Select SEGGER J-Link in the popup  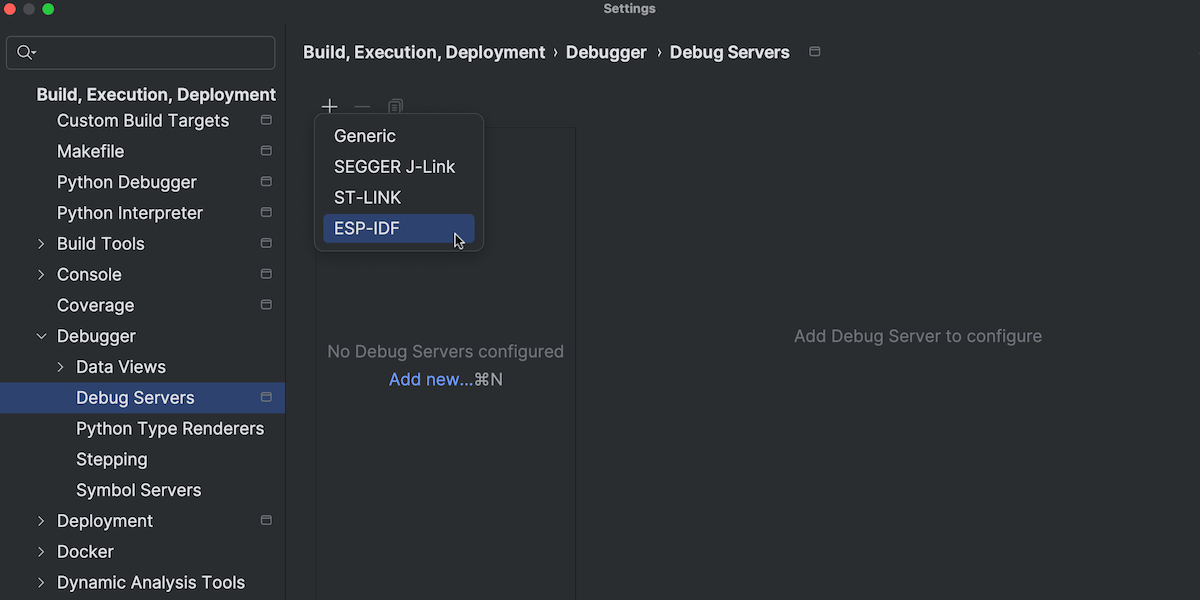coord(394,167)
